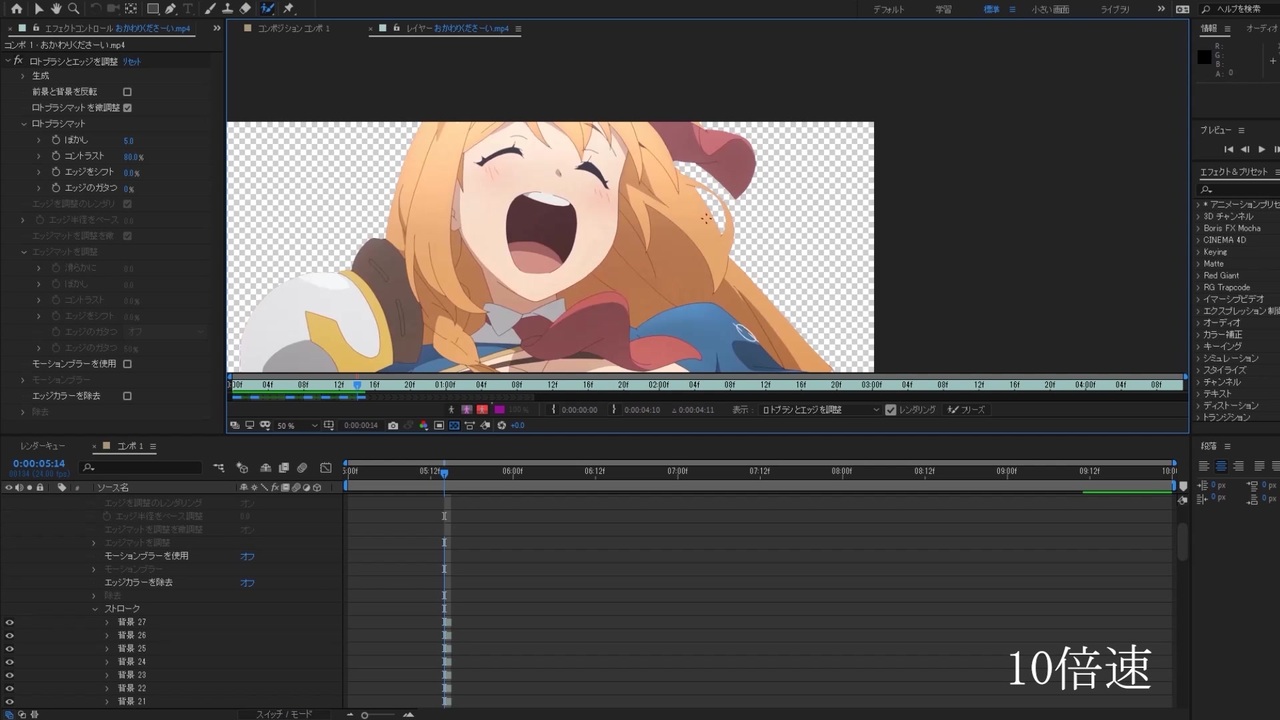Viewport: 1280px width, 720px height.
Task: Switch to コンポジション コンポ 1 tab
Action: pos(293,29)
